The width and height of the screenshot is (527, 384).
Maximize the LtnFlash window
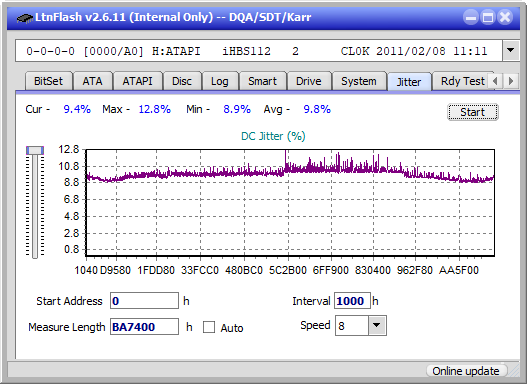point(488,17)
